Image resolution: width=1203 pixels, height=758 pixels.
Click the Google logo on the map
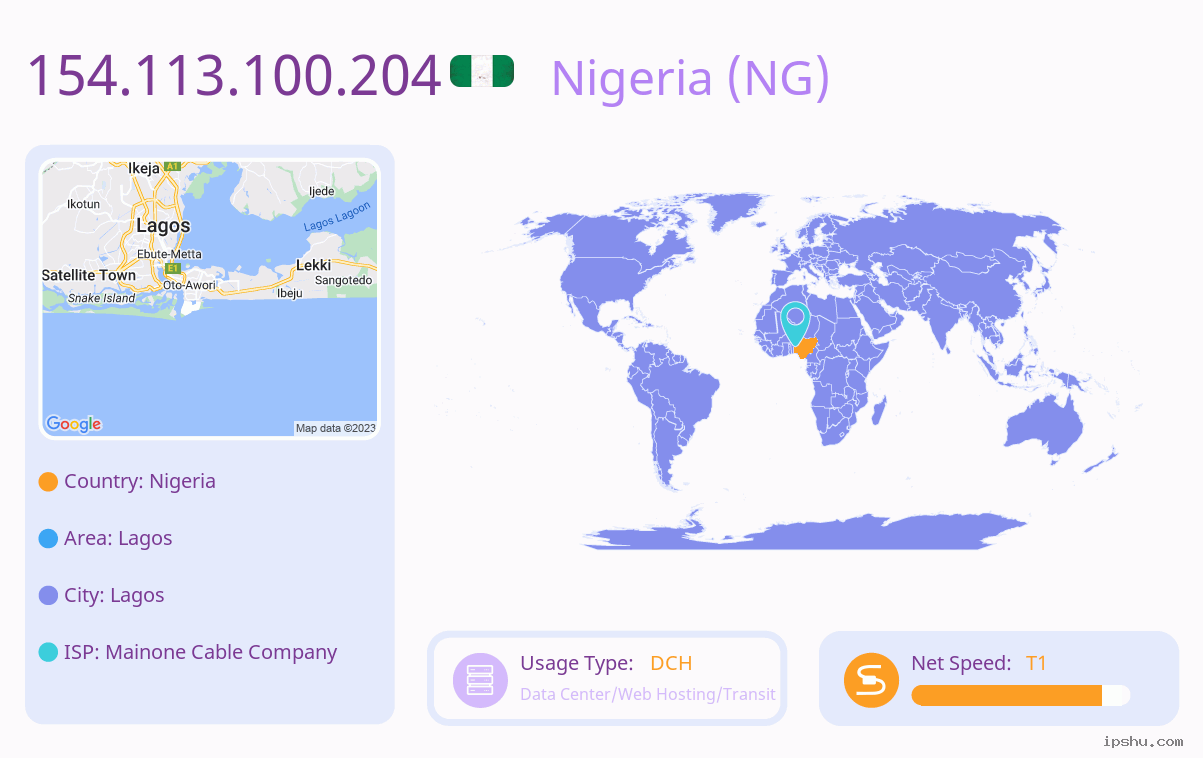[74, 424]
